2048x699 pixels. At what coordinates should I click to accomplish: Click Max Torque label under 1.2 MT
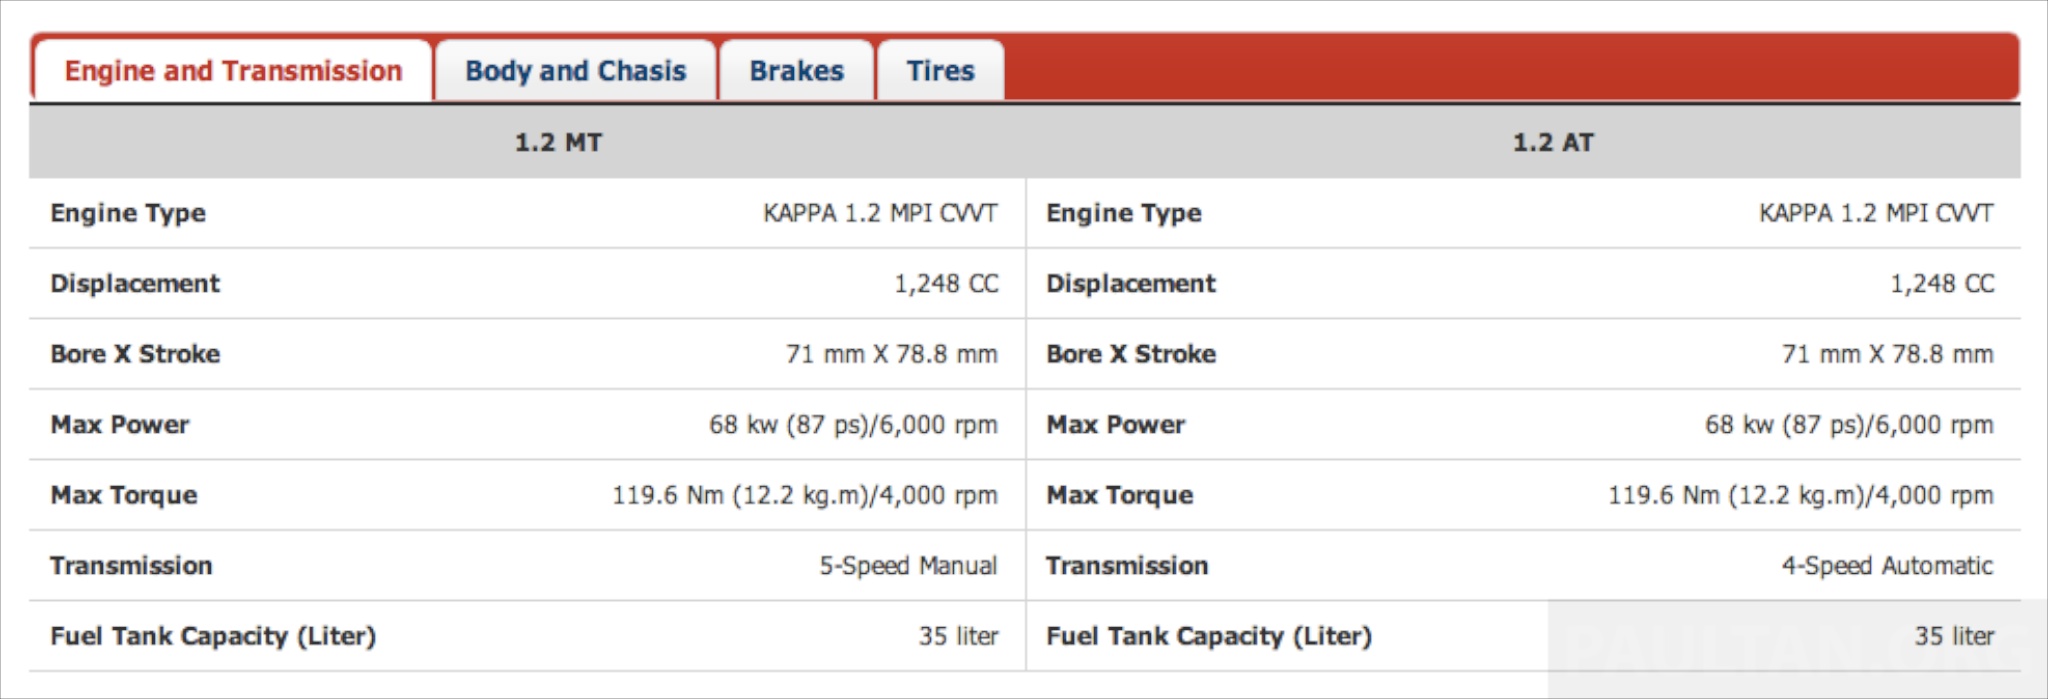point(124,495)
